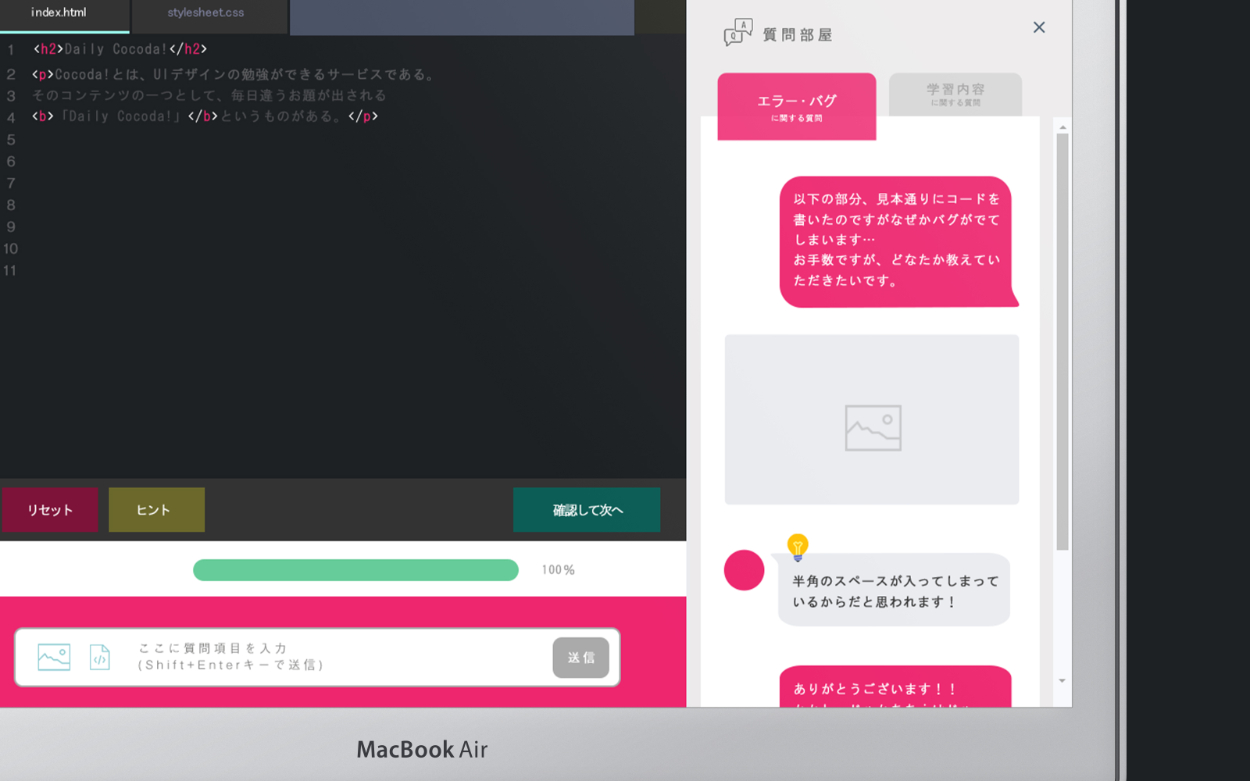The image size is (1250, 781).
Task: Open the image placeholder in chat
Action: pos(872,419)
